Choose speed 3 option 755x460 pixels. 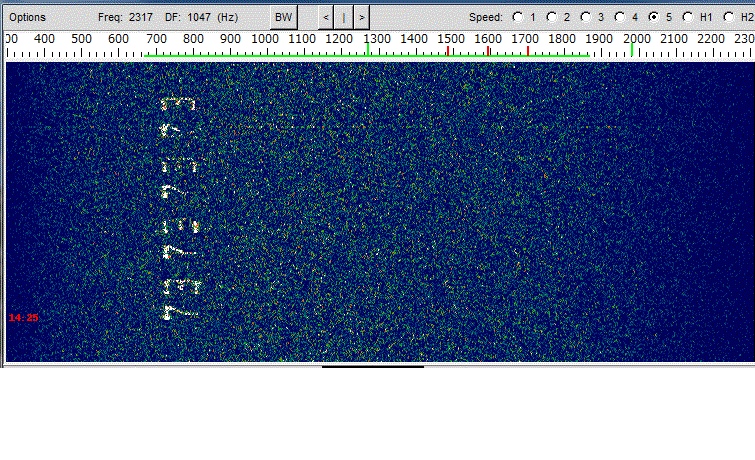585,17
